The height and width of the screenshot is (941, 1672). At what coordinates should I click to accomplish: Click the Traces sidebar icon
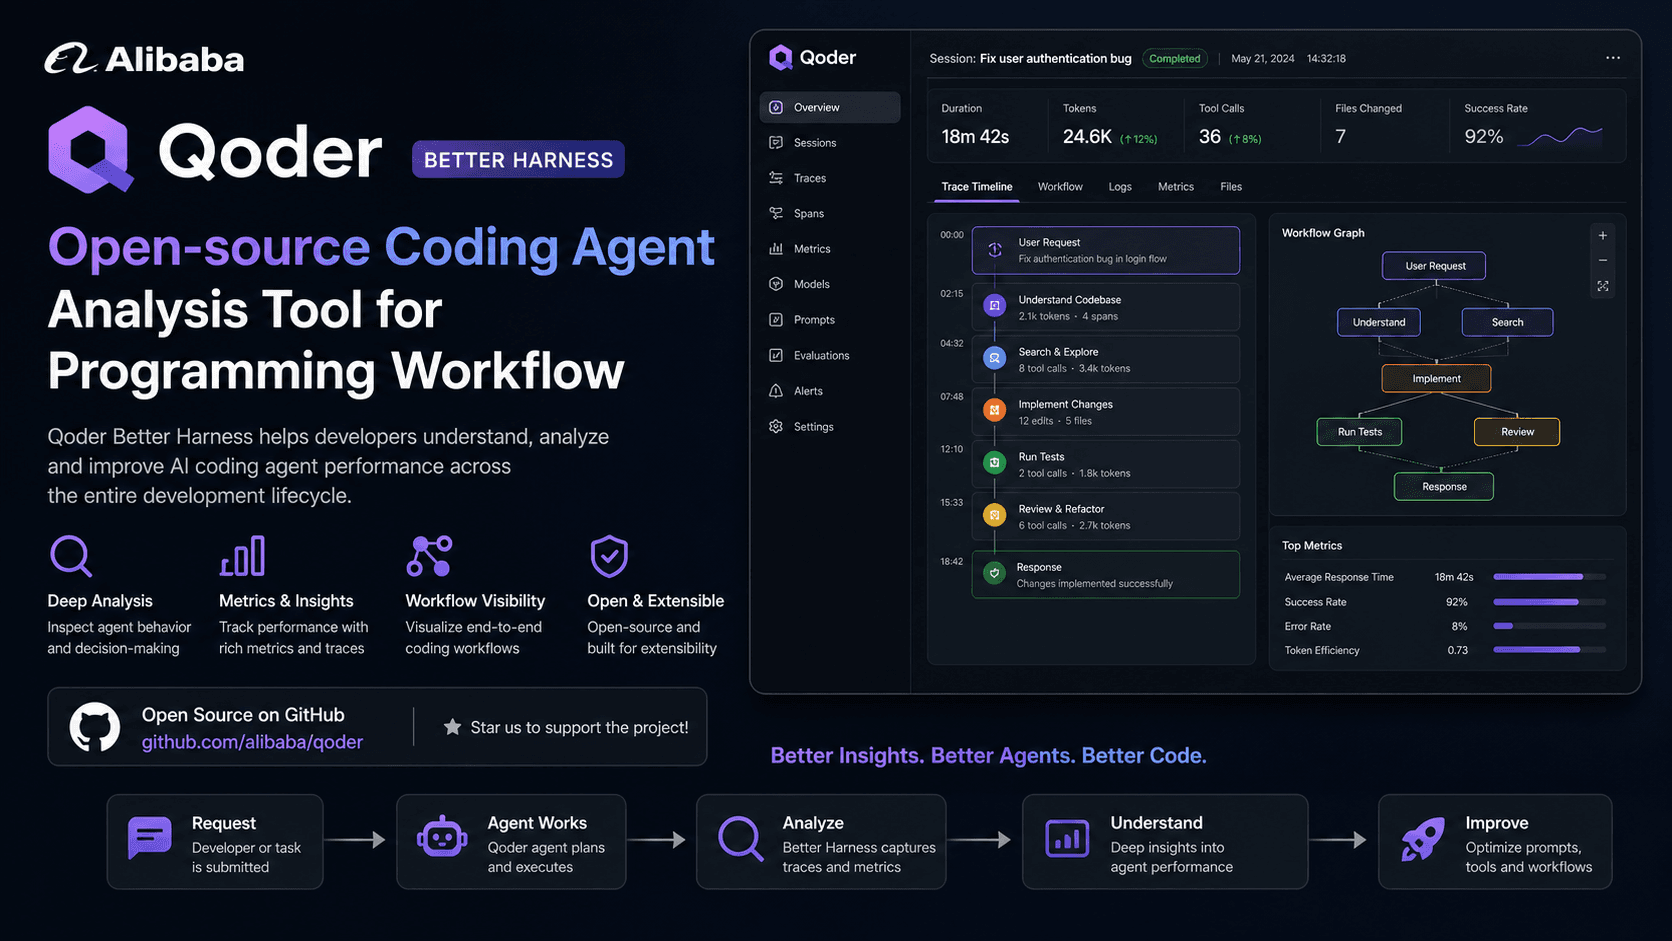[776, 178]
